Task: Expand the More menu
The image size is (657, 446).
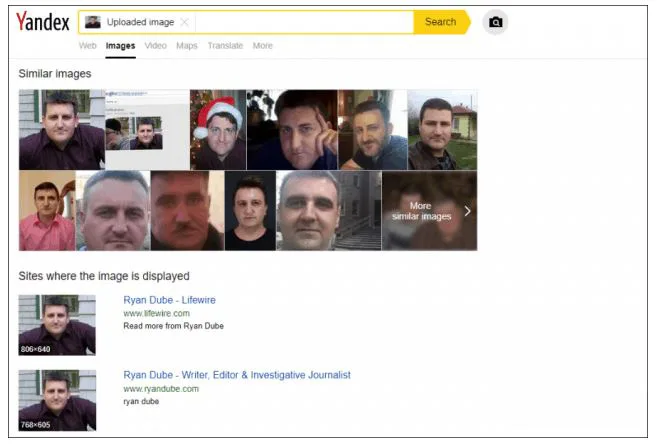Action: pyautogui.click(x=262, y=46)
